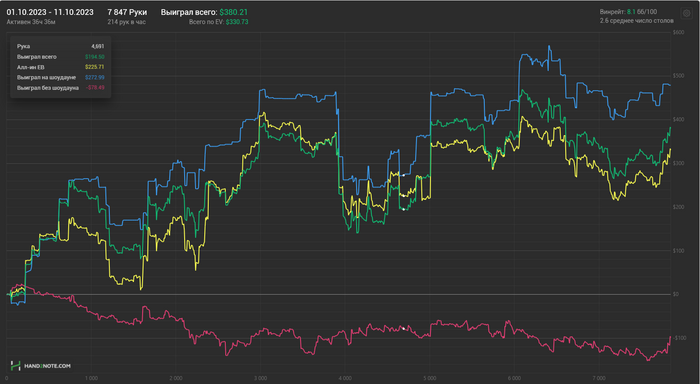This screenshot has width=700, height=384.
Task: Click the 'Рука' label in the tooltip
Action: [23, 46]
